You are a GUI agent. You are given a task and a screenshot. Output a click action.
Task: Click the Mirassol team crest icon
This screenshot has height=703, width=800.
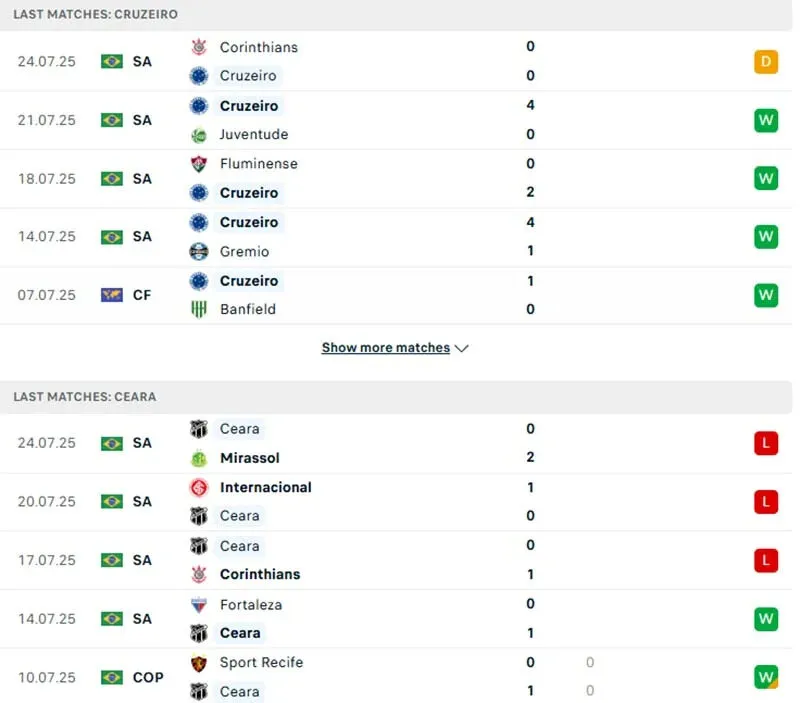(199, 458)
